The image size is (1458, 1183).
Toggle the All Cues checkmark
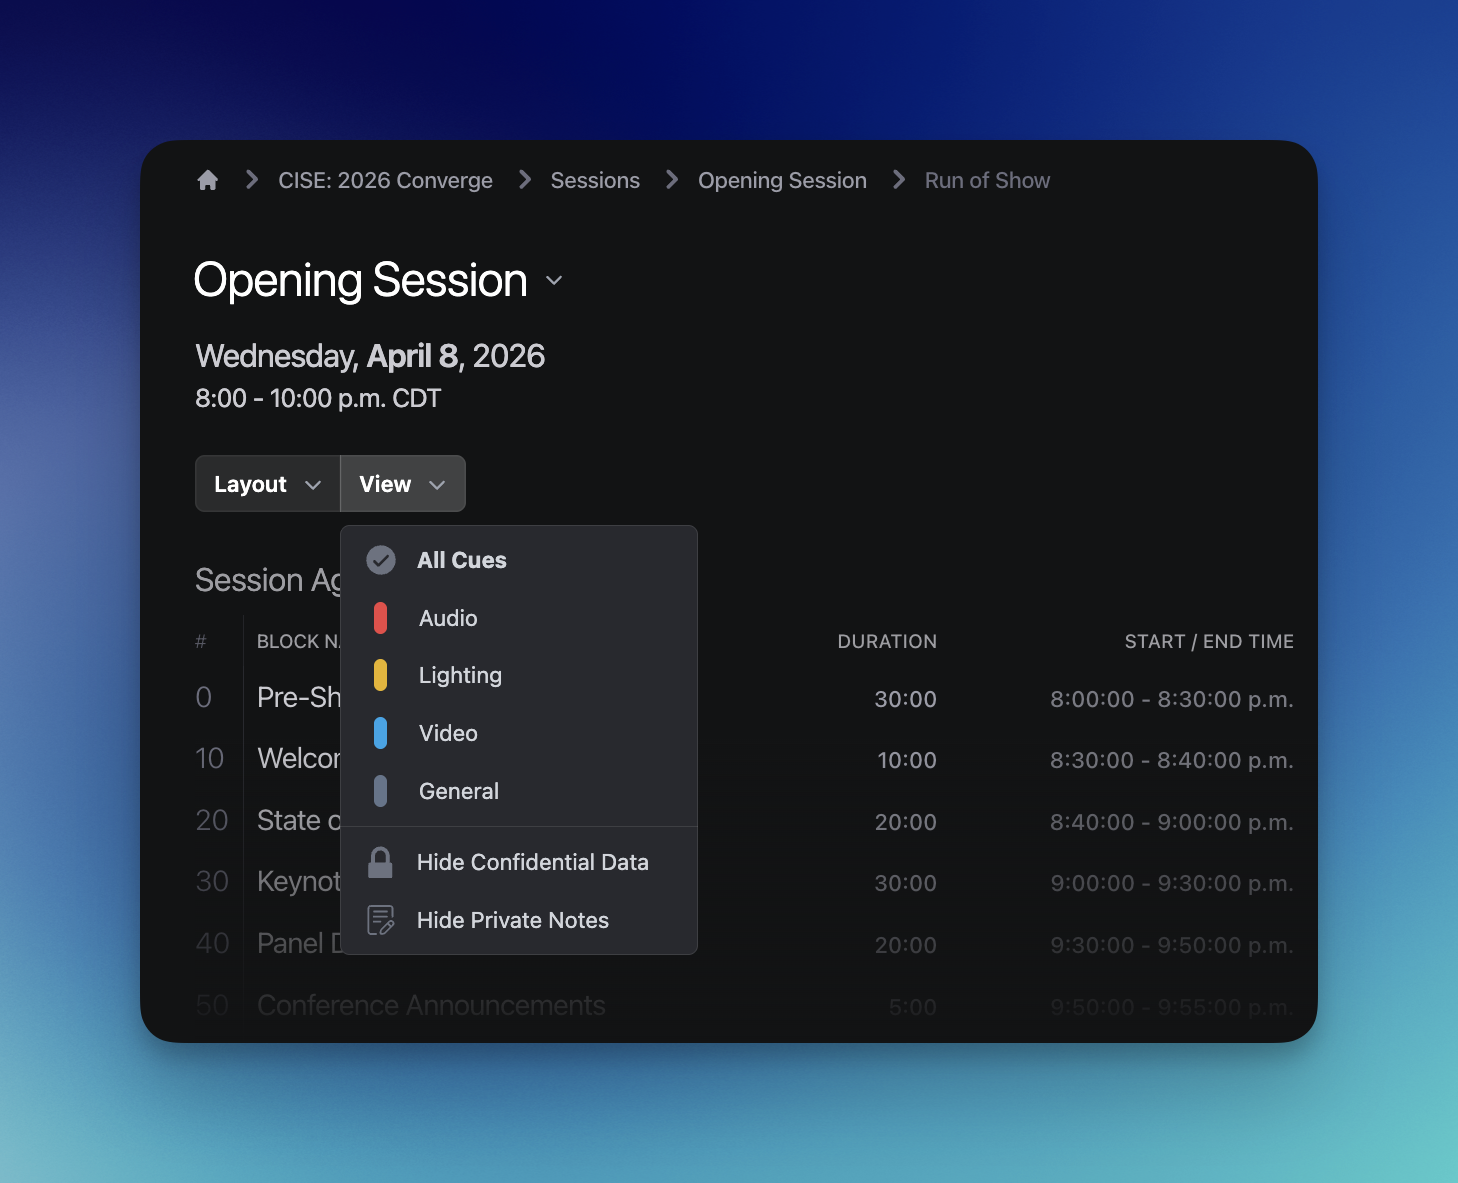pos(381,560)
